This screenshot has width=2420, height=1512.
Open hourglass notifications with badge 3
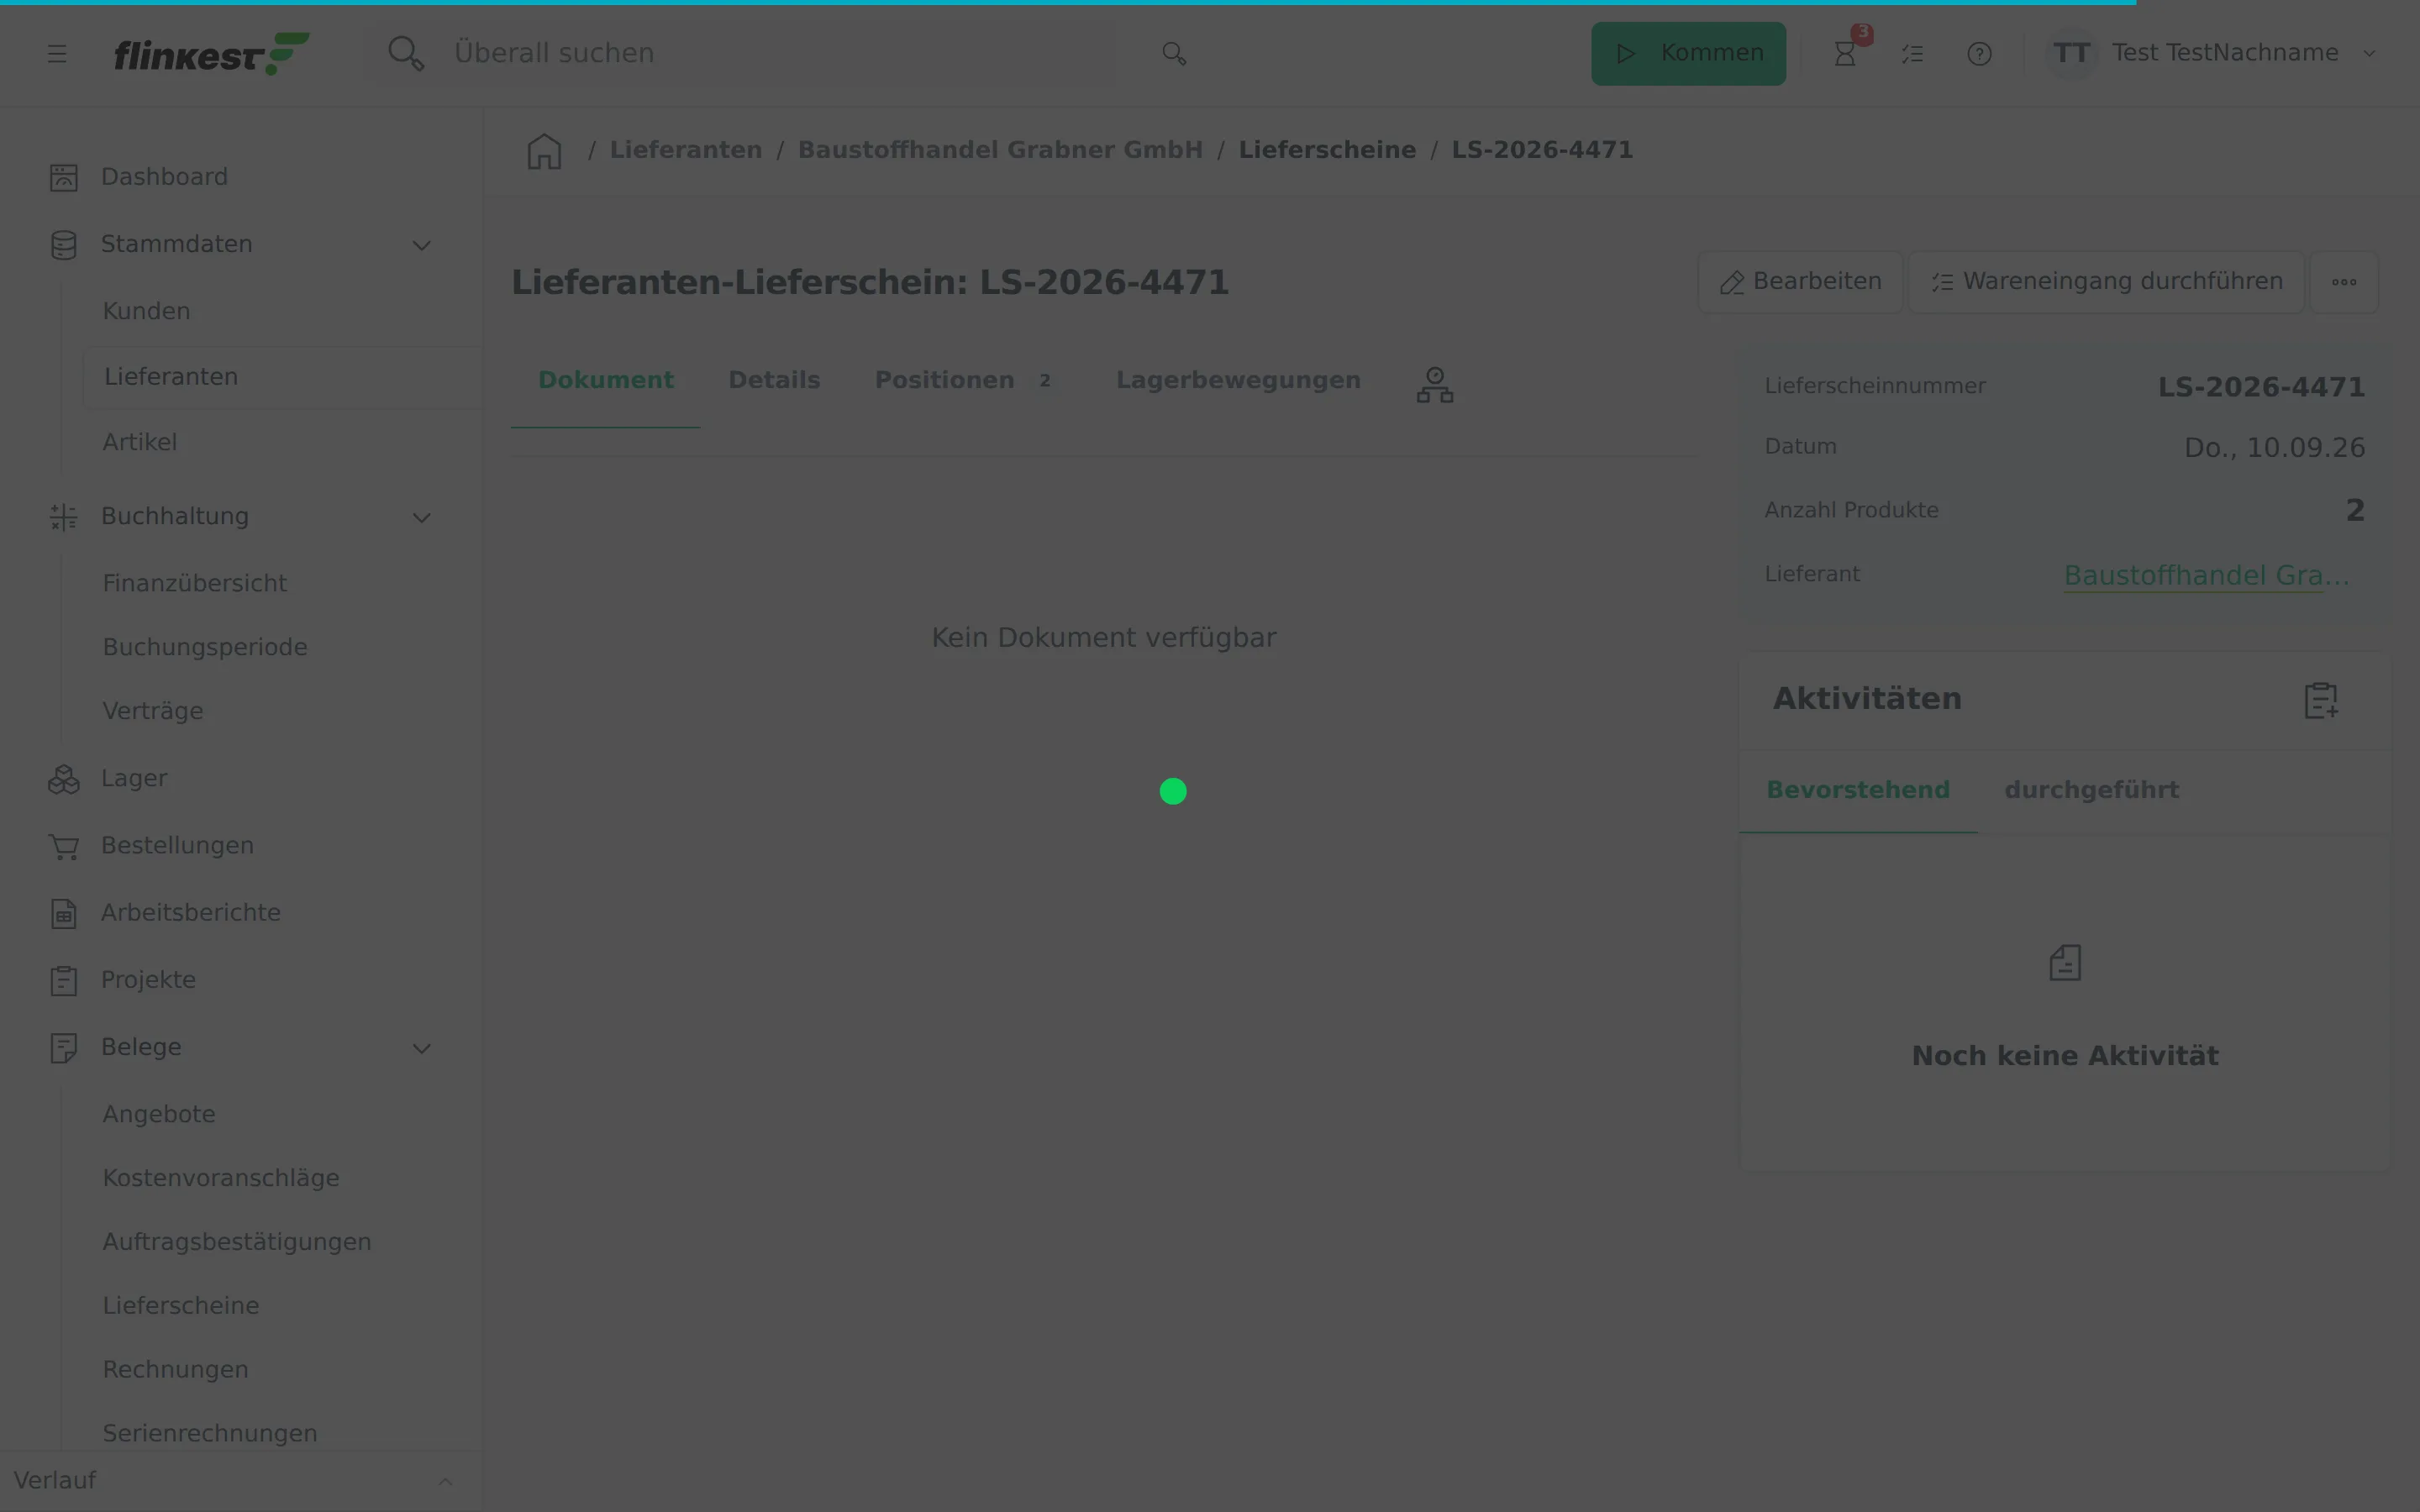[x=1846, y=53]
